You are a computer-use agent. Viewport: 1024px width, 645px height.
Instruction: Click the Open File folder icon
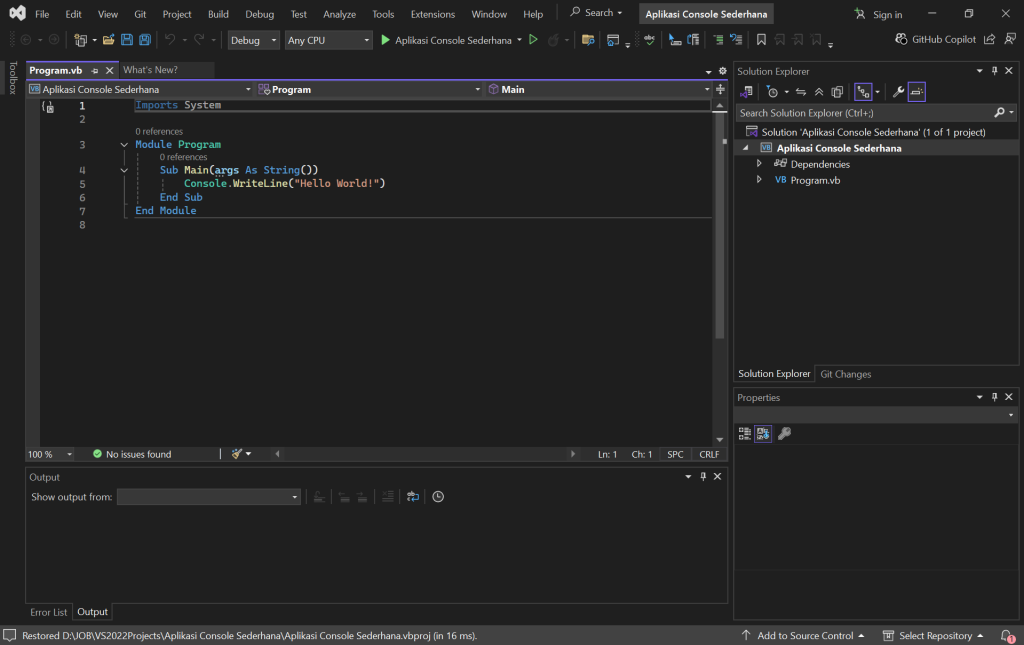(108, 40)
